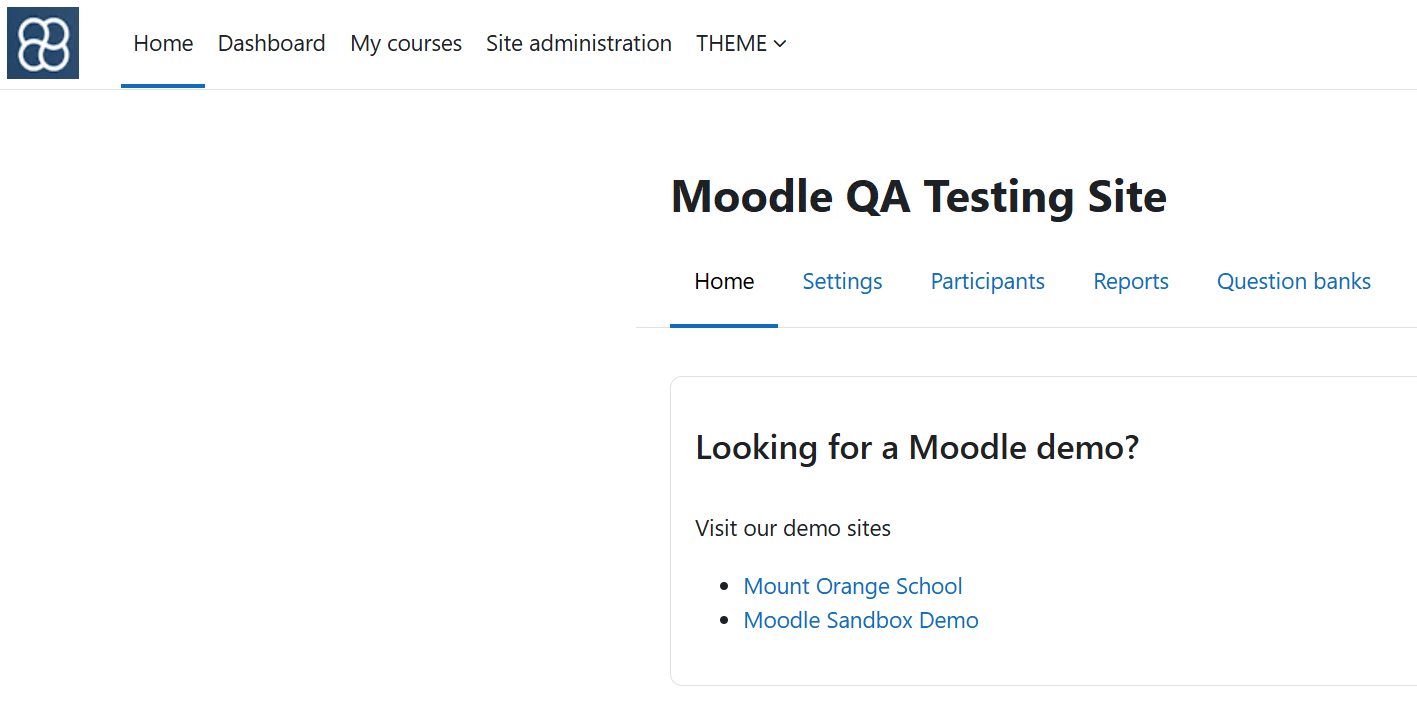Click the Looking for a Moodle demo? heading
The image size is (1417, 723).
[x=917, y=447]
